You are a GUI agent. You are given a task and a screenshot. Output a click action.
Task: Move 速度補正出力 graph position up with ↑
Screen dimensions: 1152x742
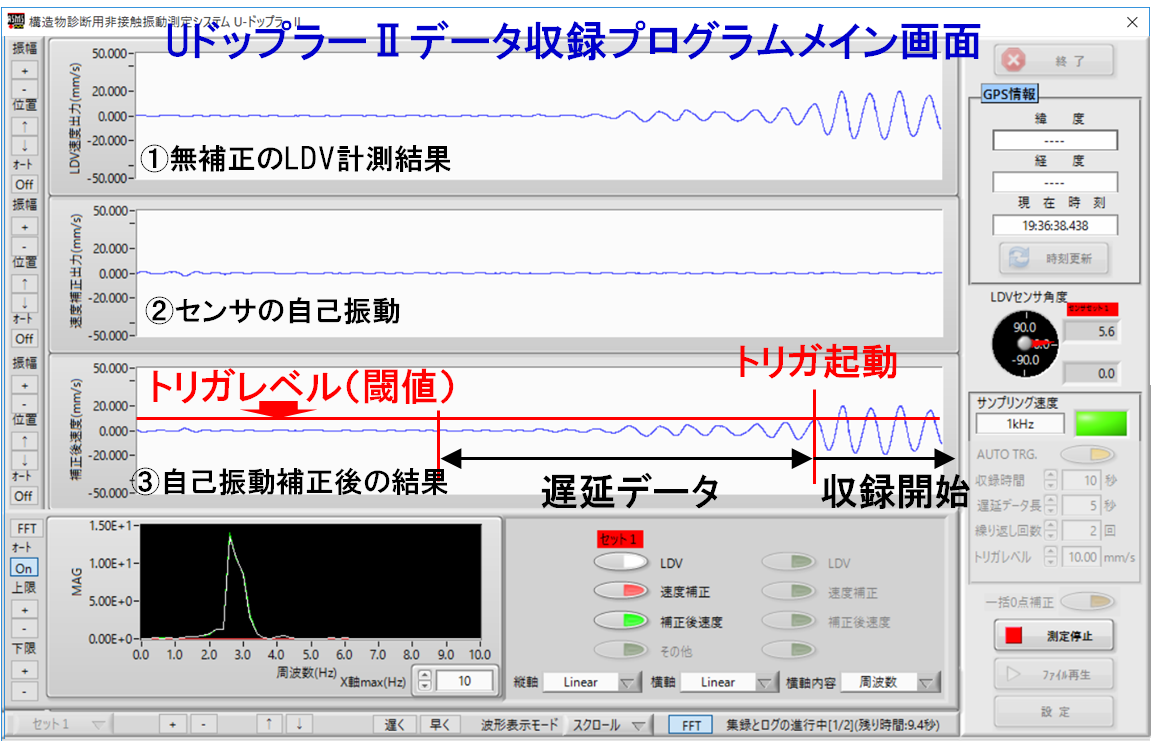[x=24, y=284]
